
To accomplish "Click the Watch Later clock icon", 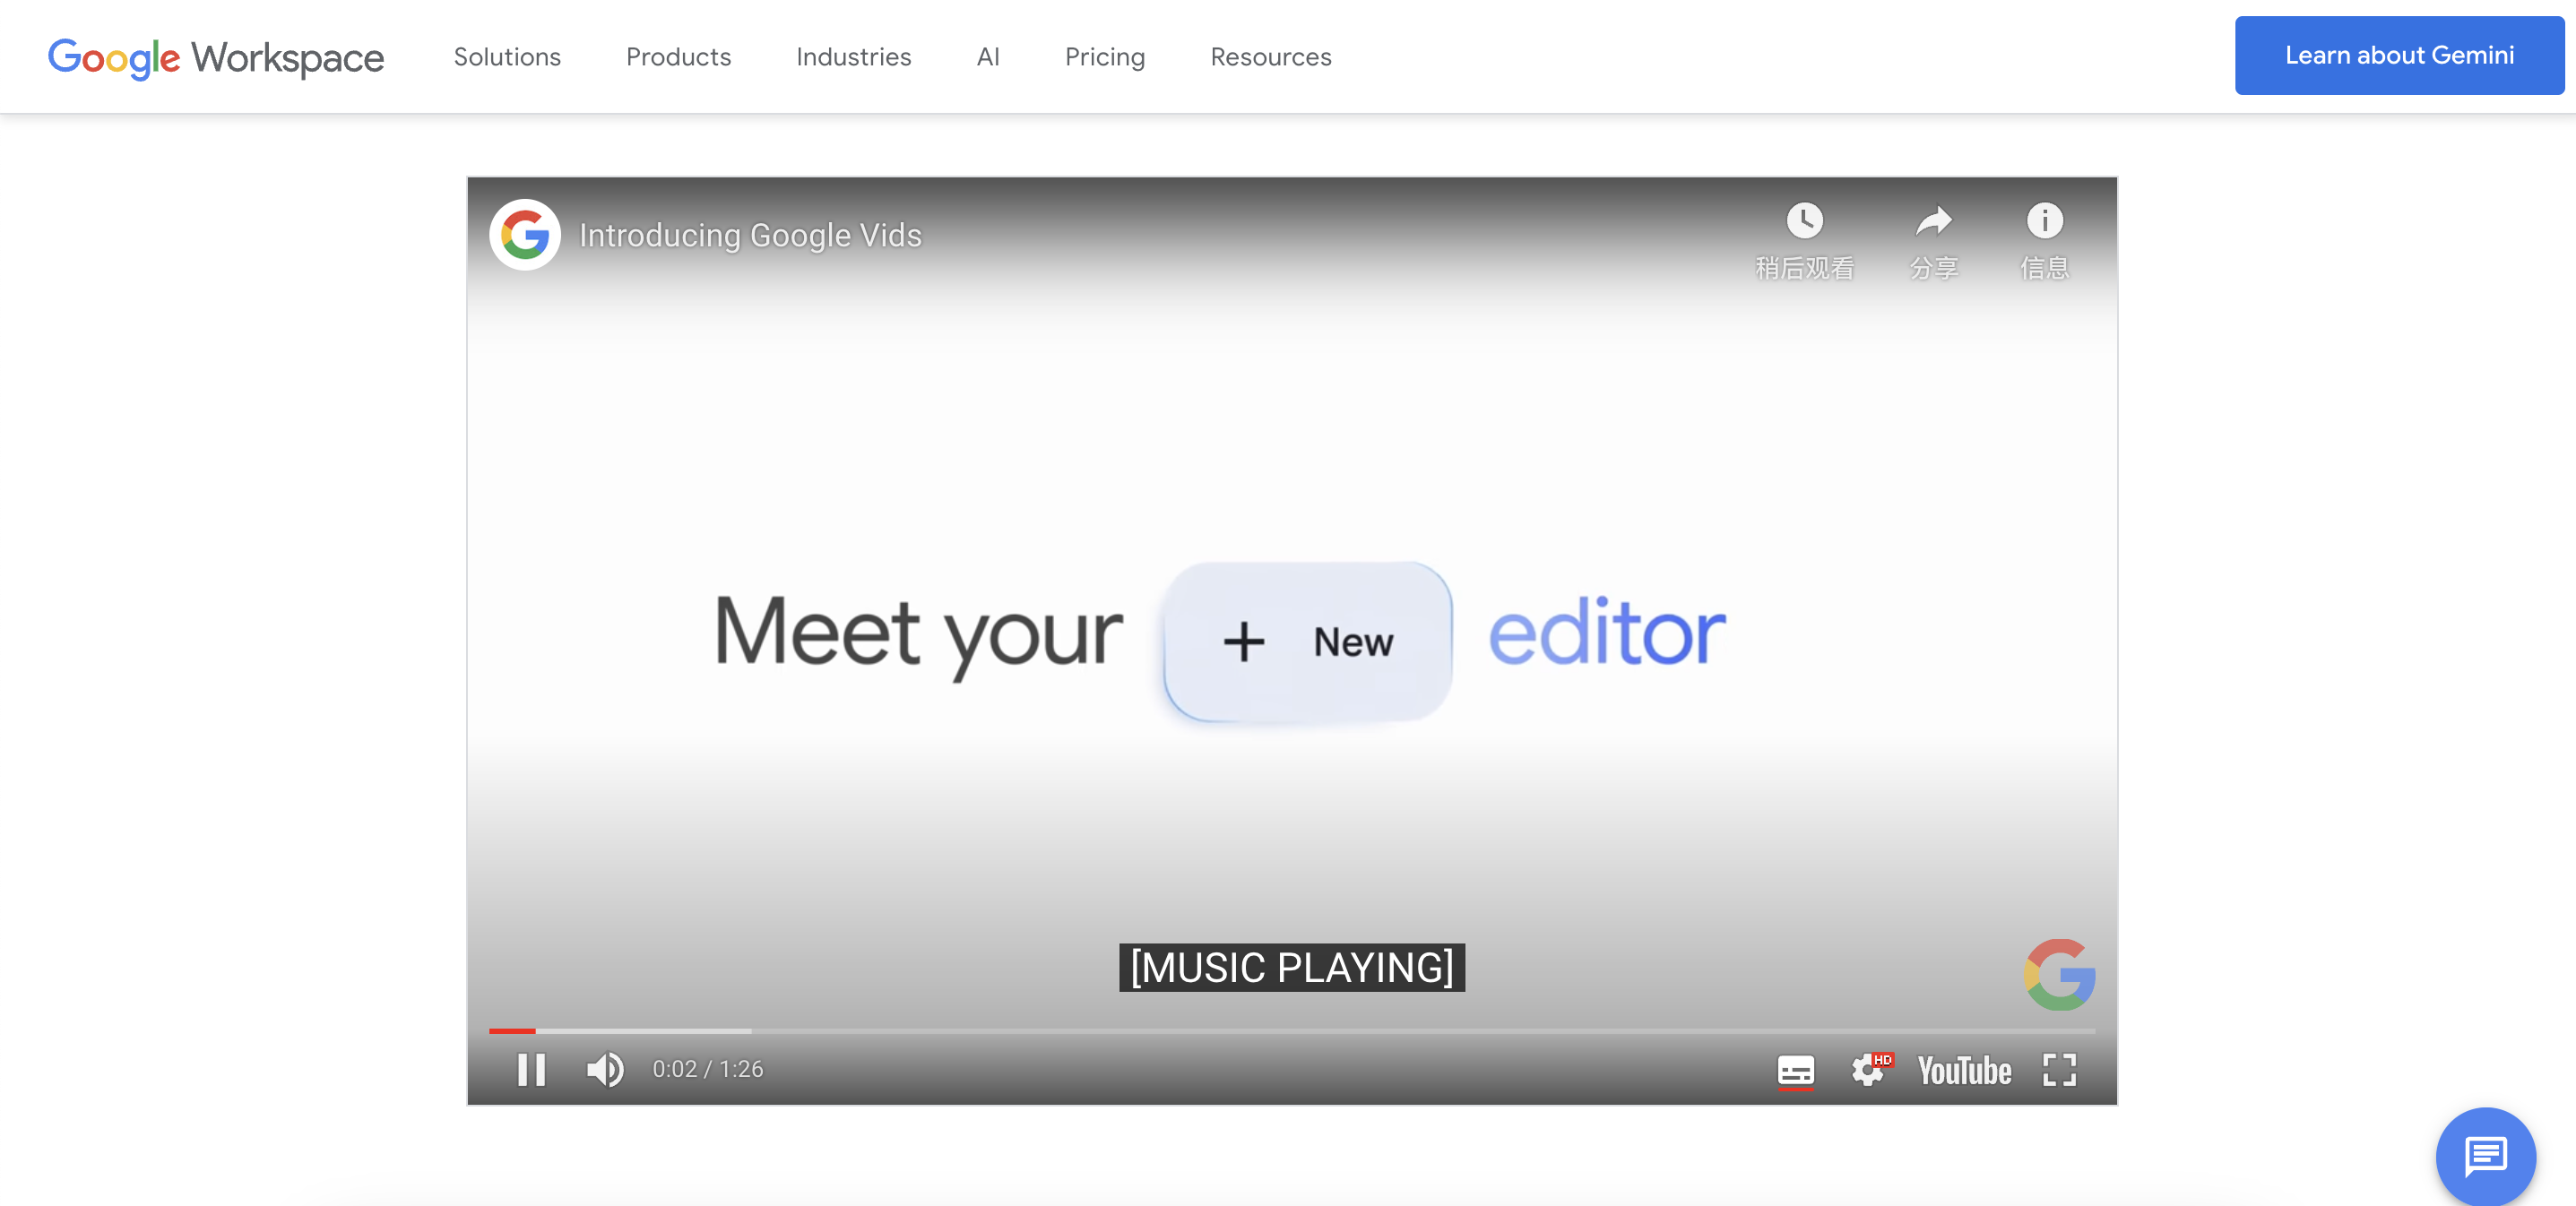I will (1803, 222).
